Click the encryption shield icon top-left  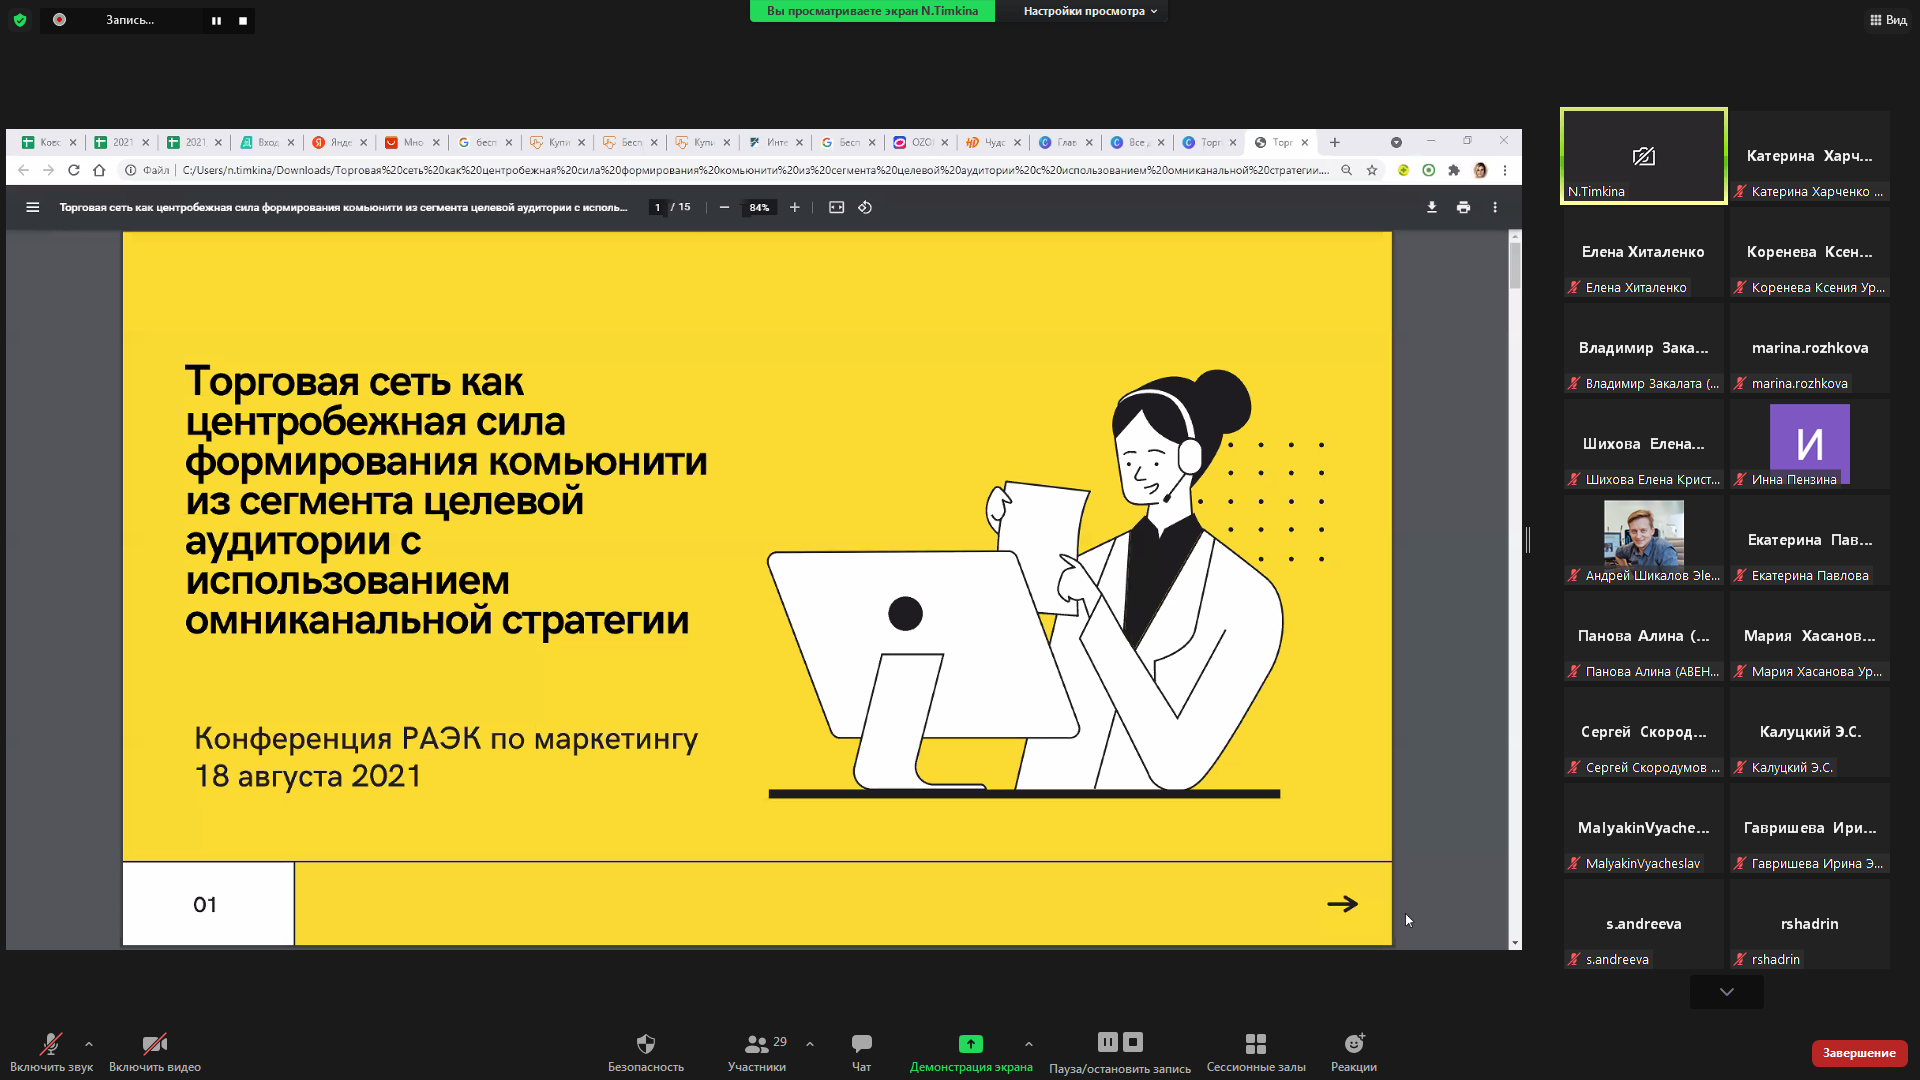pyautogui.click(x=20, y=20)
